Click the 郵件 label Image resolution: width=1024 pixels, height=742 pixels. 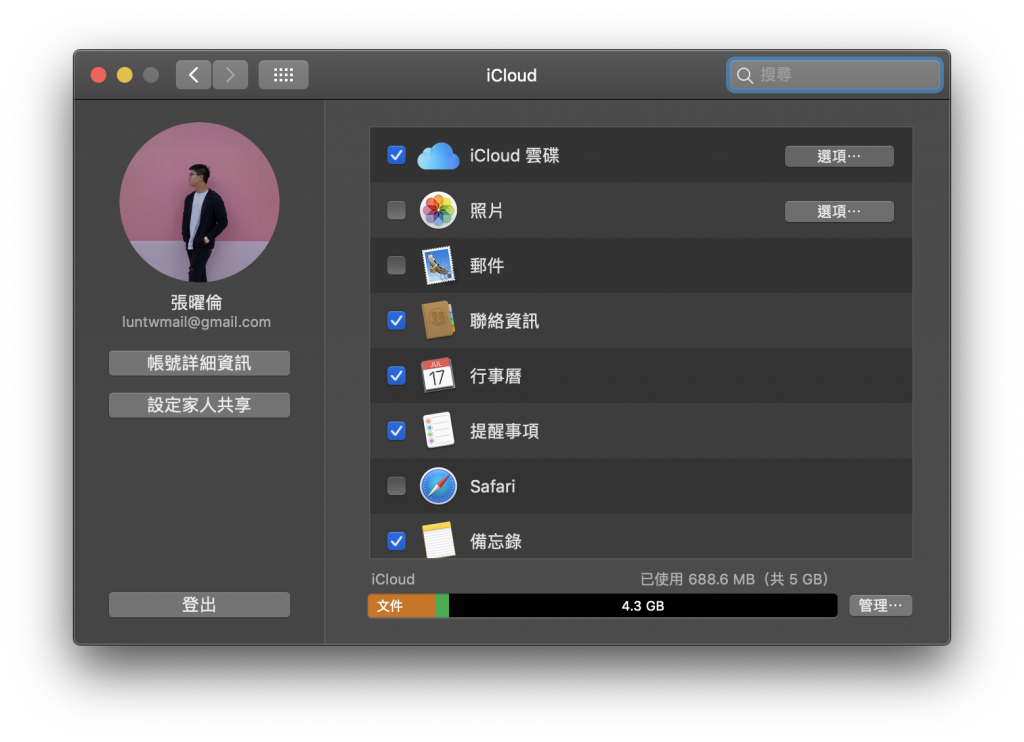point(487,266)
